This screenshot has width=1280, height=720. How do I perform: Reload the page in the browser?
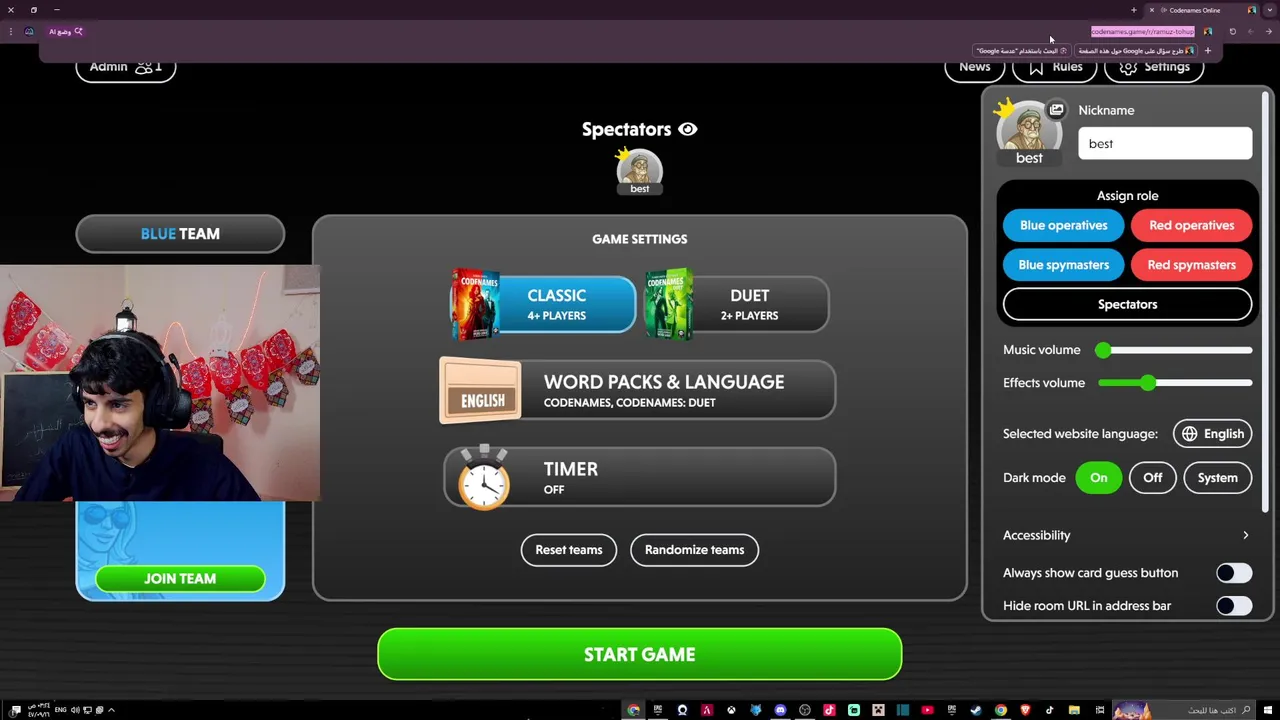pyautogui.click(x=1233, y=31)
